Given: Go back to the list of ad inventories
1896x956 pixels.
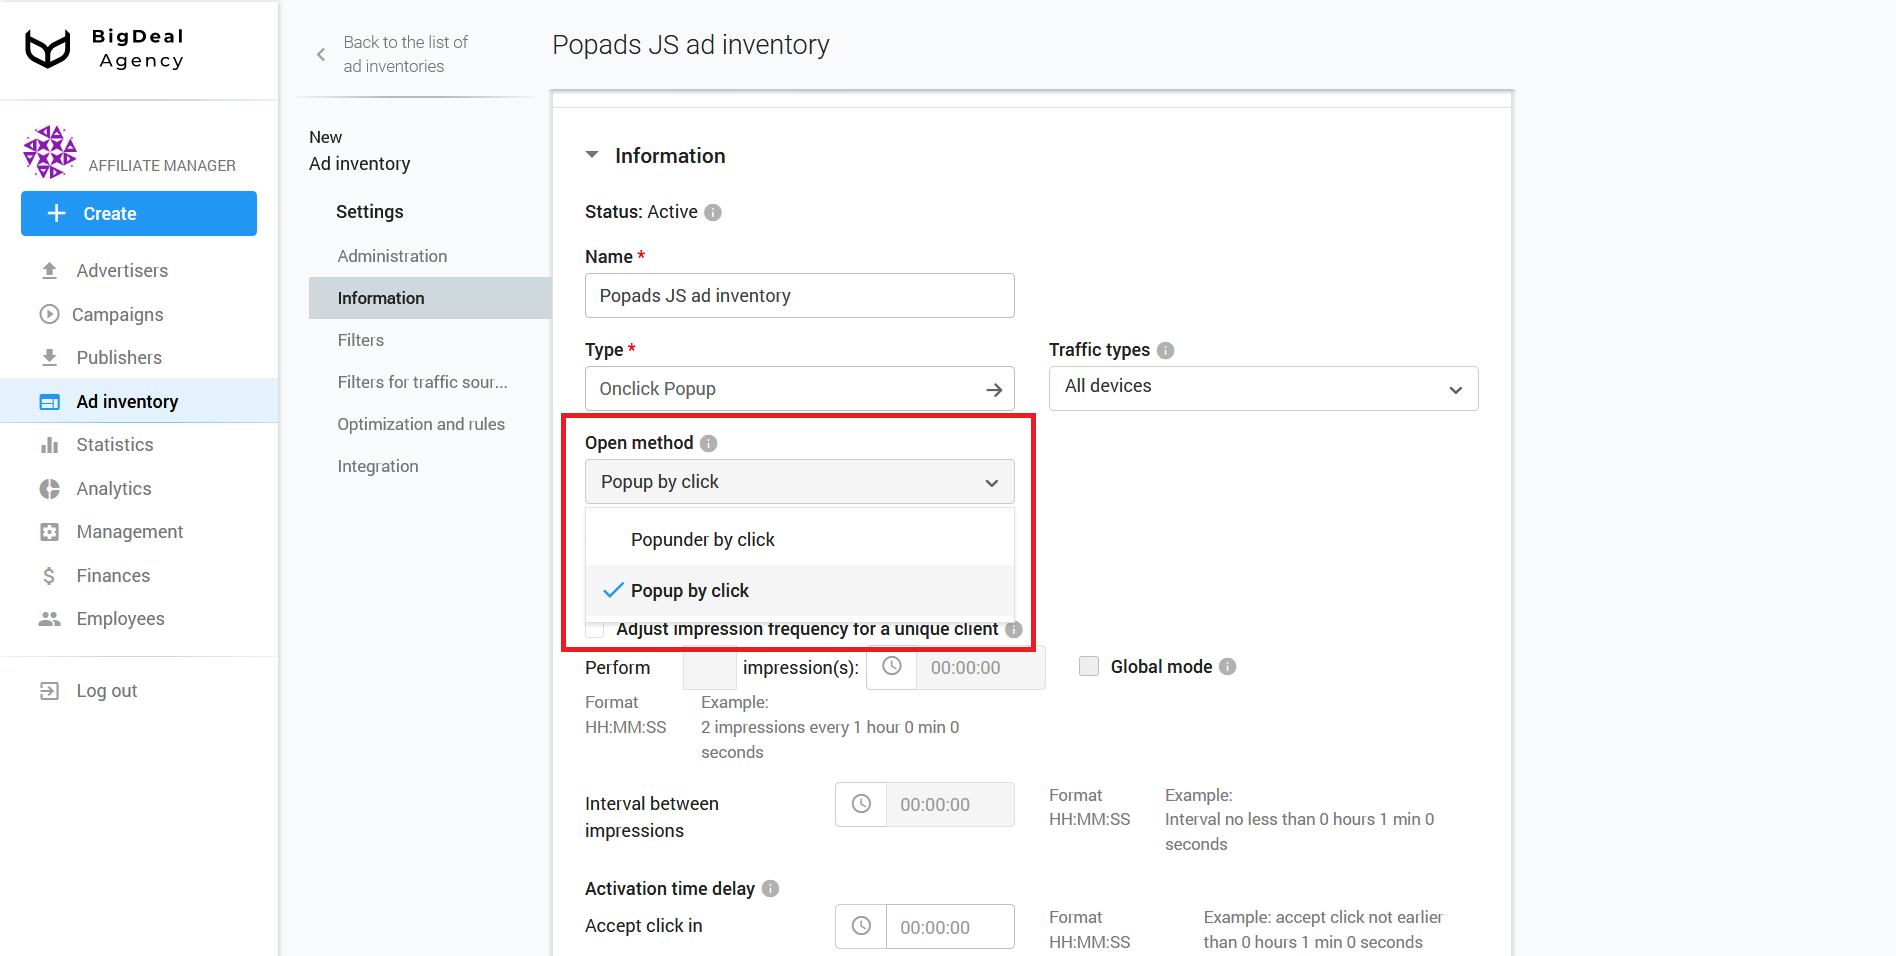Looking at the screenshot, I should 404,53.
